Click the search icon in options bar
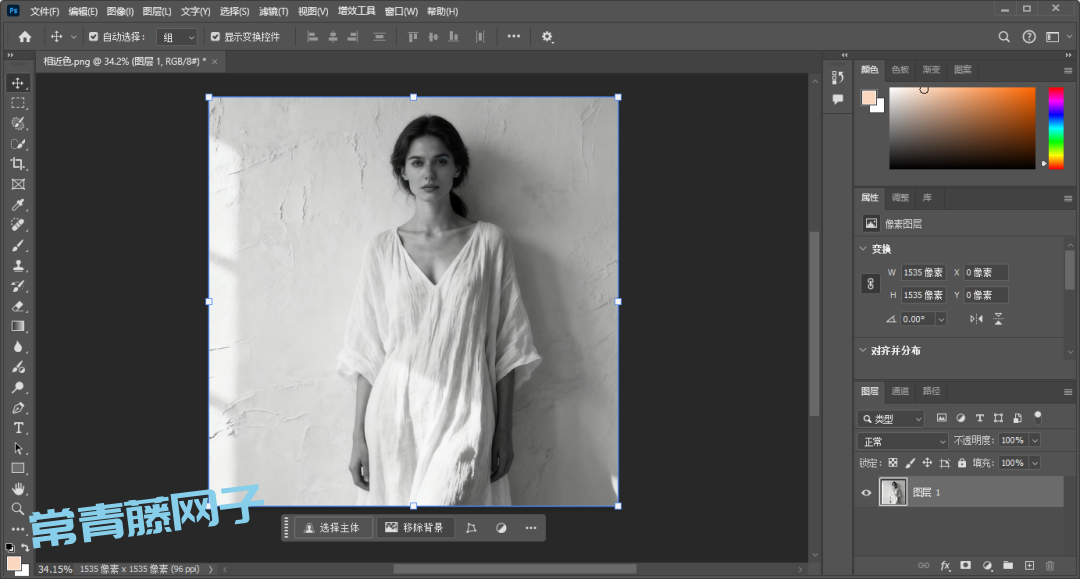The image size is (1080, 579). pyautogui.click(x=1004, y=37)
